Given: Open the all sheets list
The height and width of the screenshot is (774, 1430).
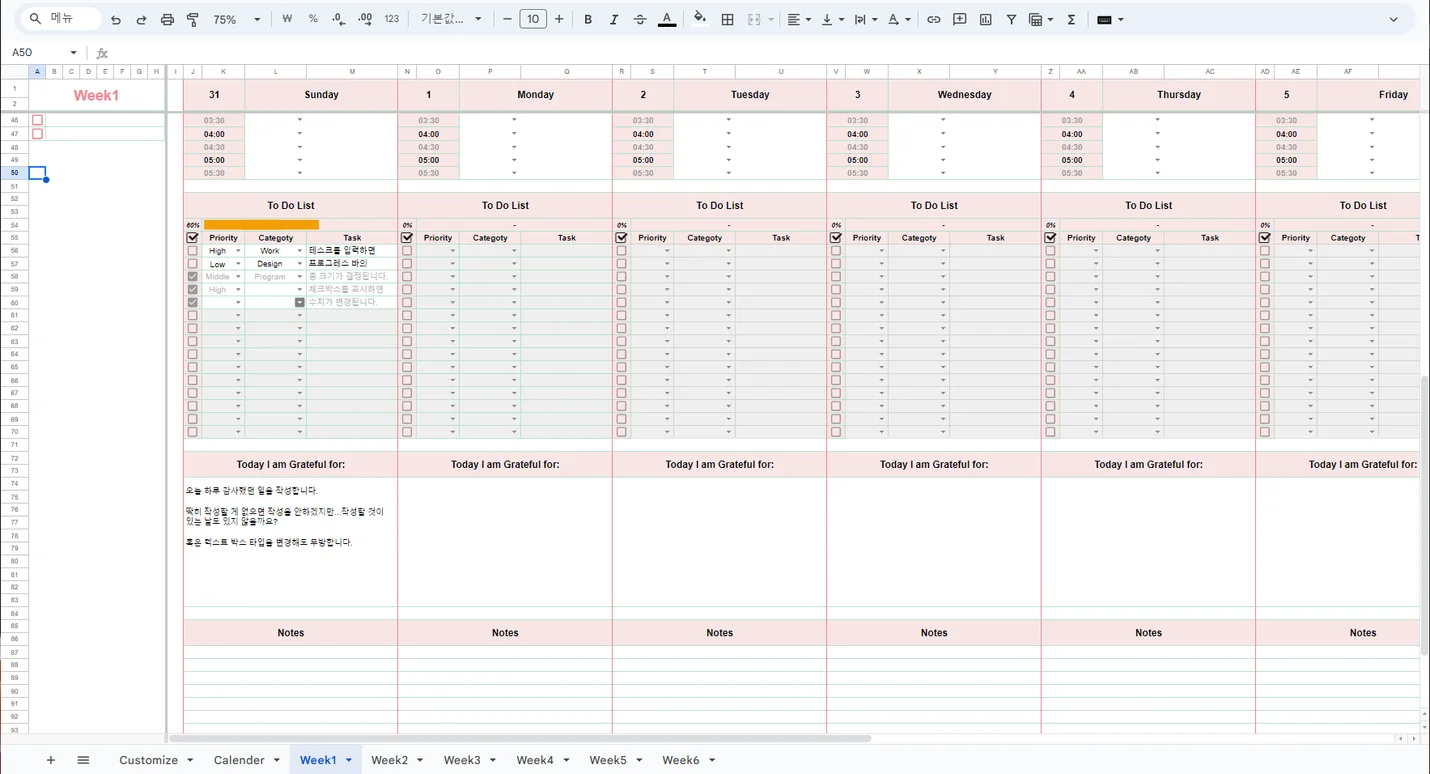Looking at the screenshot, I should [x=83, y=760].
